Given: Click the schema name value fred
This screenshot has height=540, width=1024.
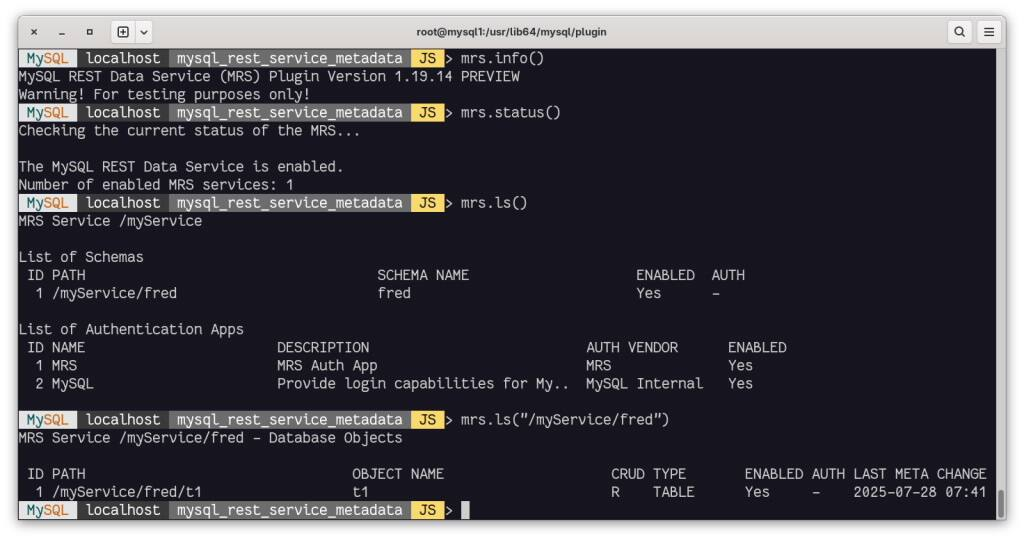Looking at the screenshot, I should click(394, 293).
